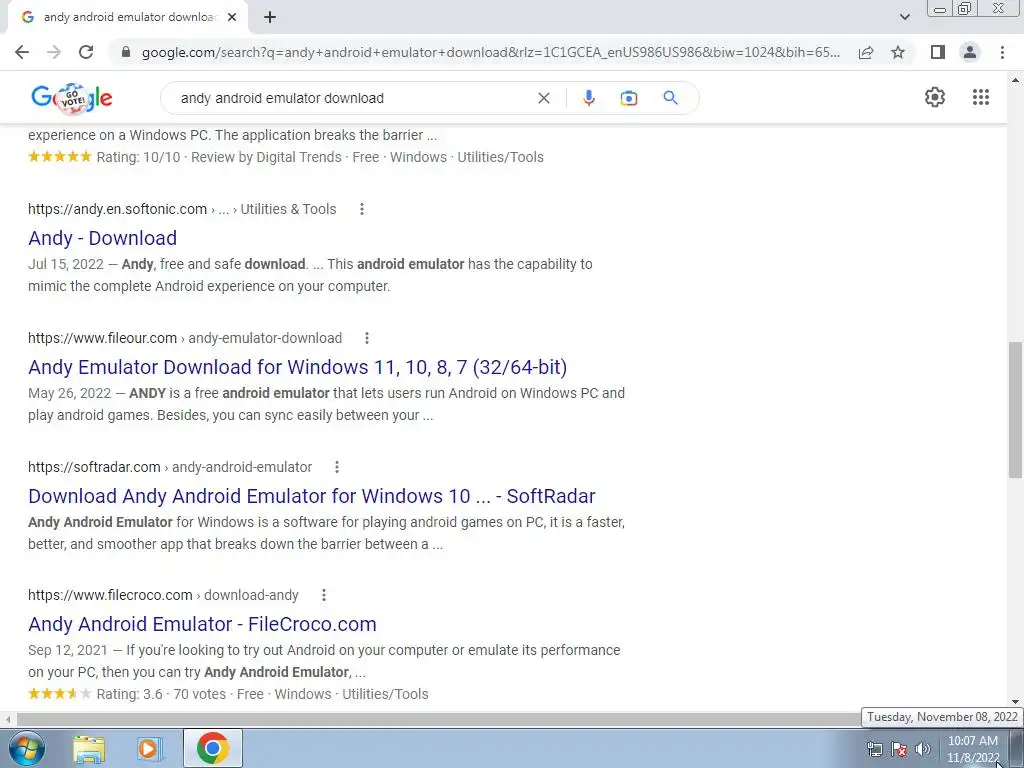Click the browser forward arrow
The image size is (1024, 768).
coord(54,52)
